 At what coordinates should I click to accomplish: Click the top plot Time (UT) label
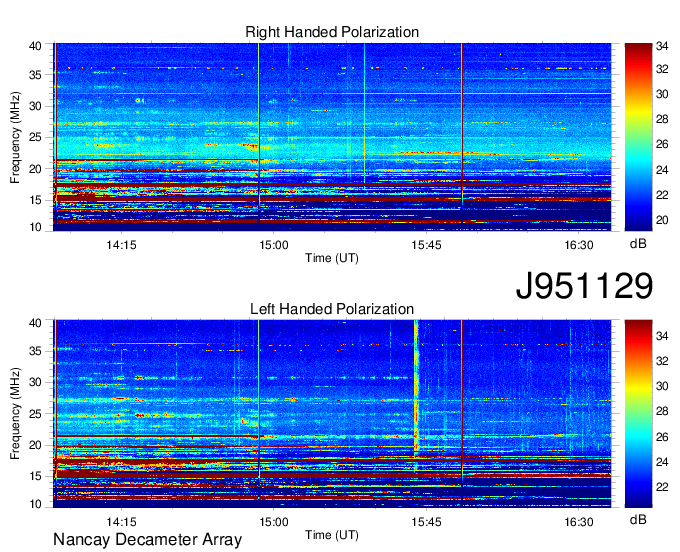[332, 258]
